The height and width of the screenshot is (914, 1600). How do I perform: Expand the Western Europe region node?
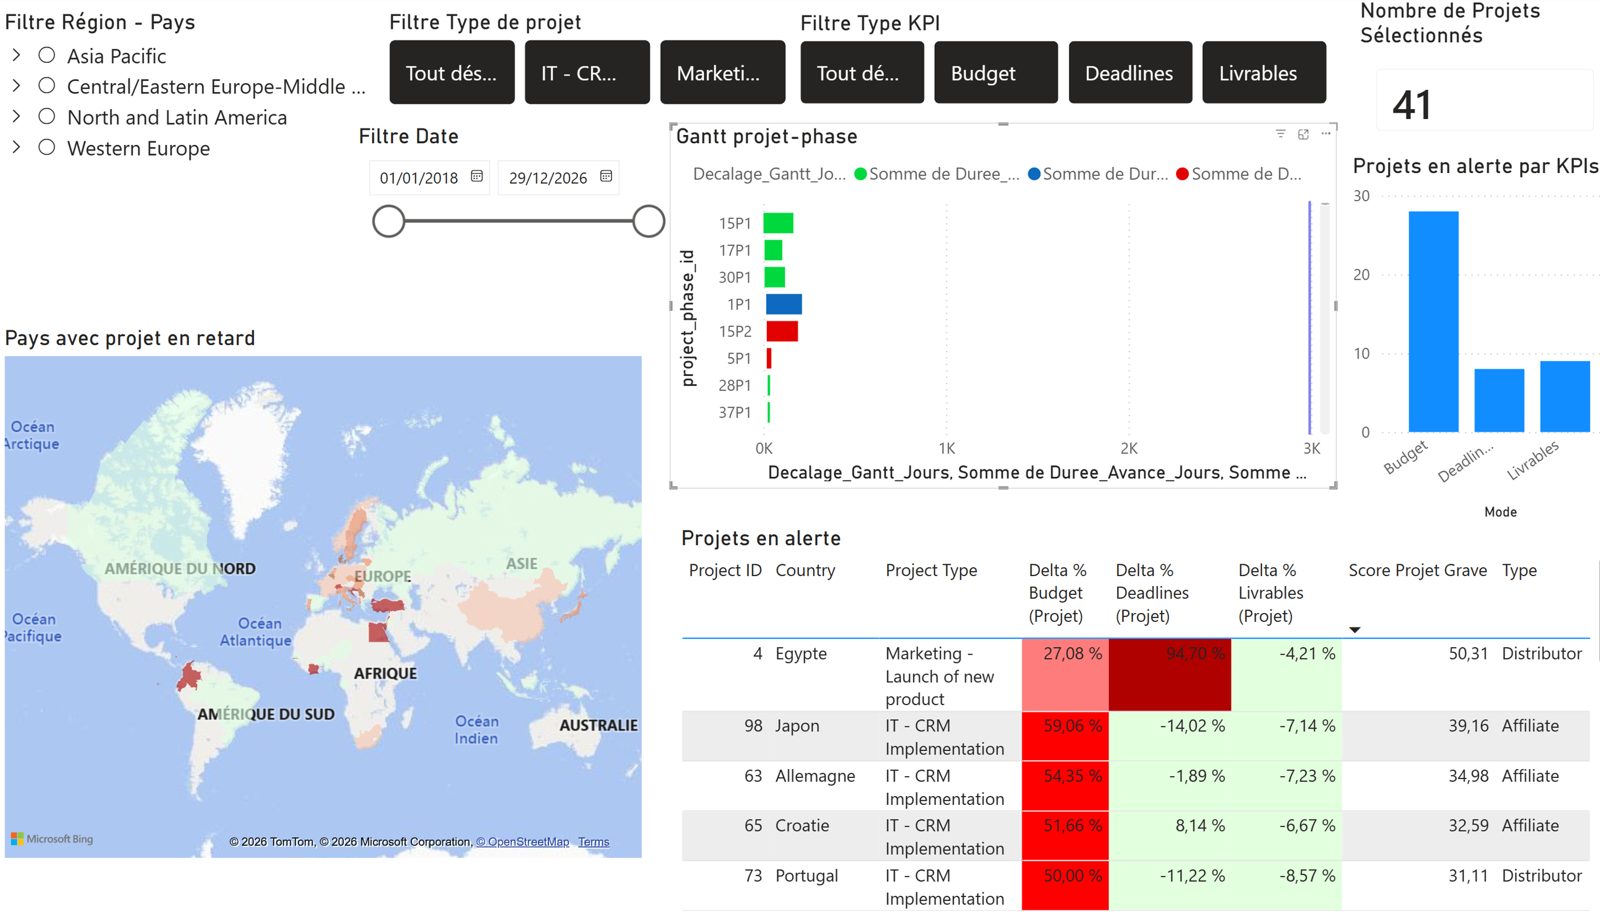[x=16, y=147]
